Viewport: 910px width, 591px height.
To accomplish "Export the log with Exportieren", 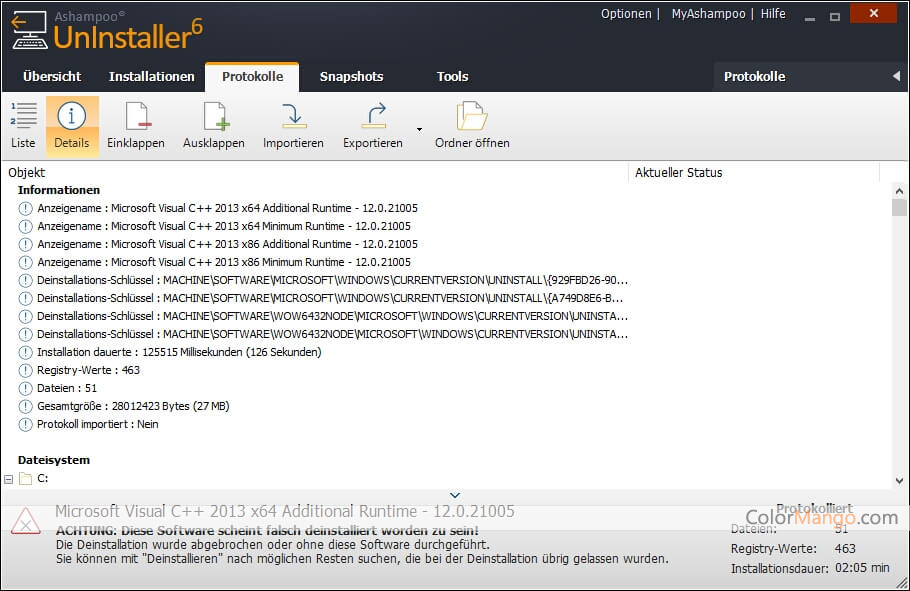I will coord(373,125).
